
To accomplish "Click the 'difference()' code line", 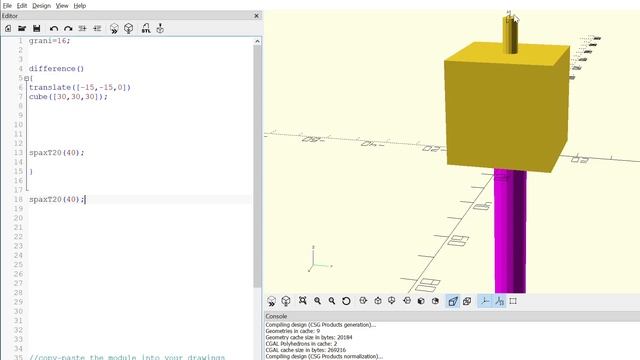I will [56, 69].
